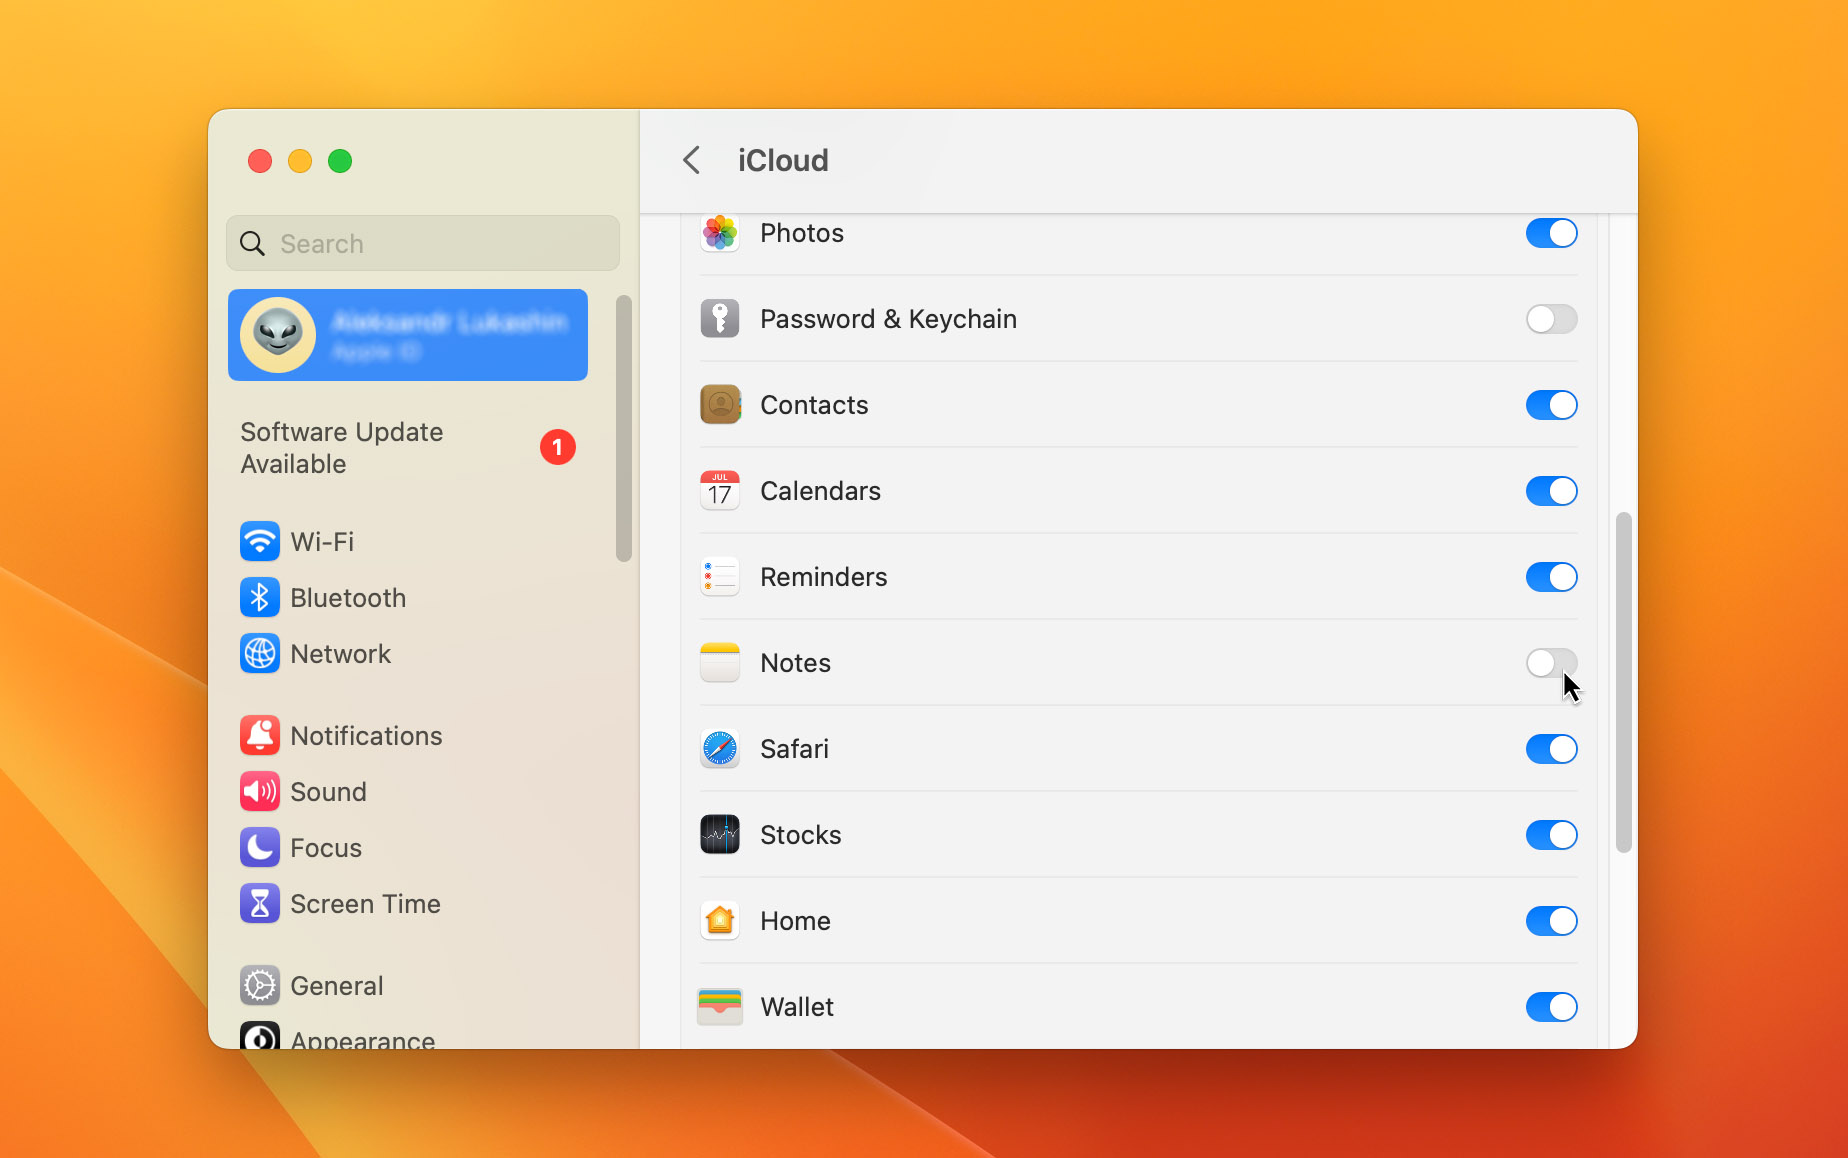Click the 'Password & Keychain' label
This screenshot has height=1158, width=1848.
click(888, 319)
